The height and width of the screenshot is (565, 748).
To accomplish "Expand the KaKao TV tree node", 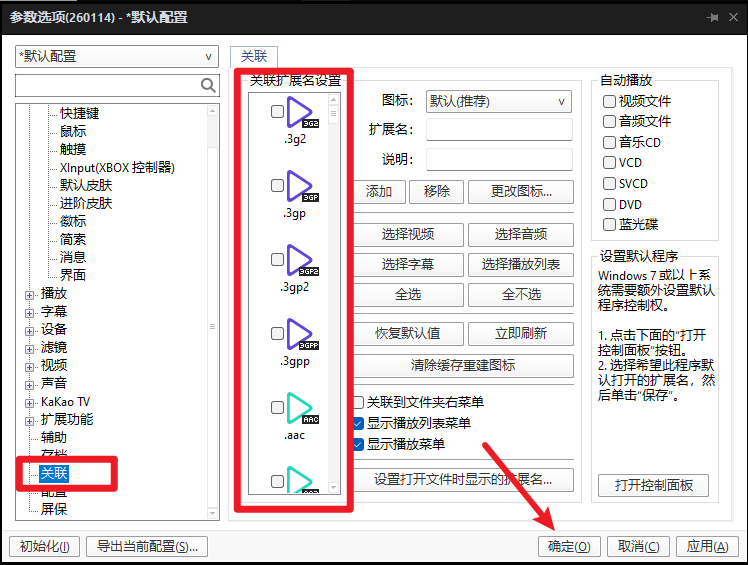I will point(30,403).
